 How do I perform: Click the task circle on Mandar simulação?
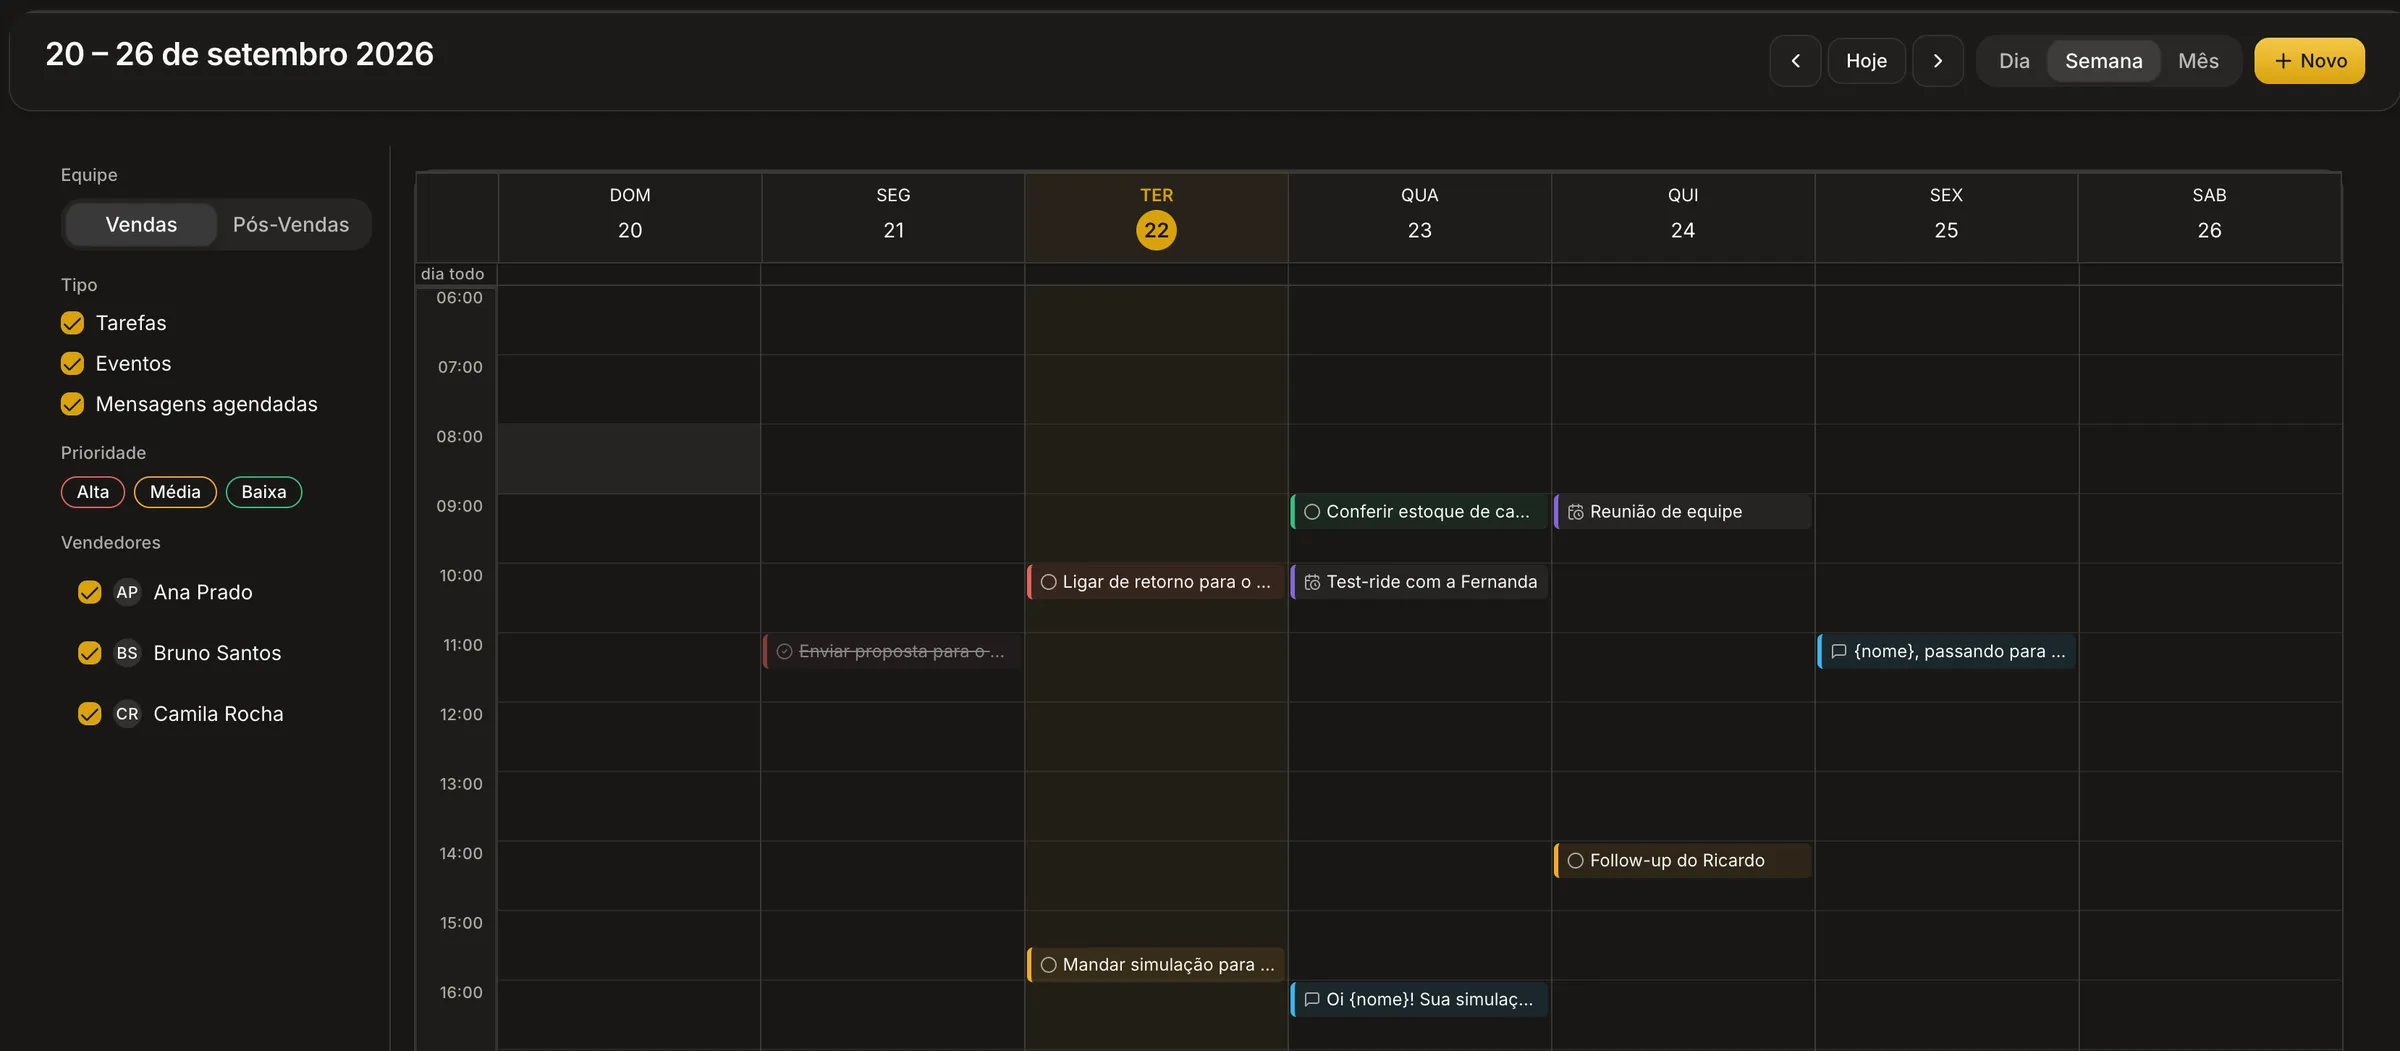(1048, 965)
